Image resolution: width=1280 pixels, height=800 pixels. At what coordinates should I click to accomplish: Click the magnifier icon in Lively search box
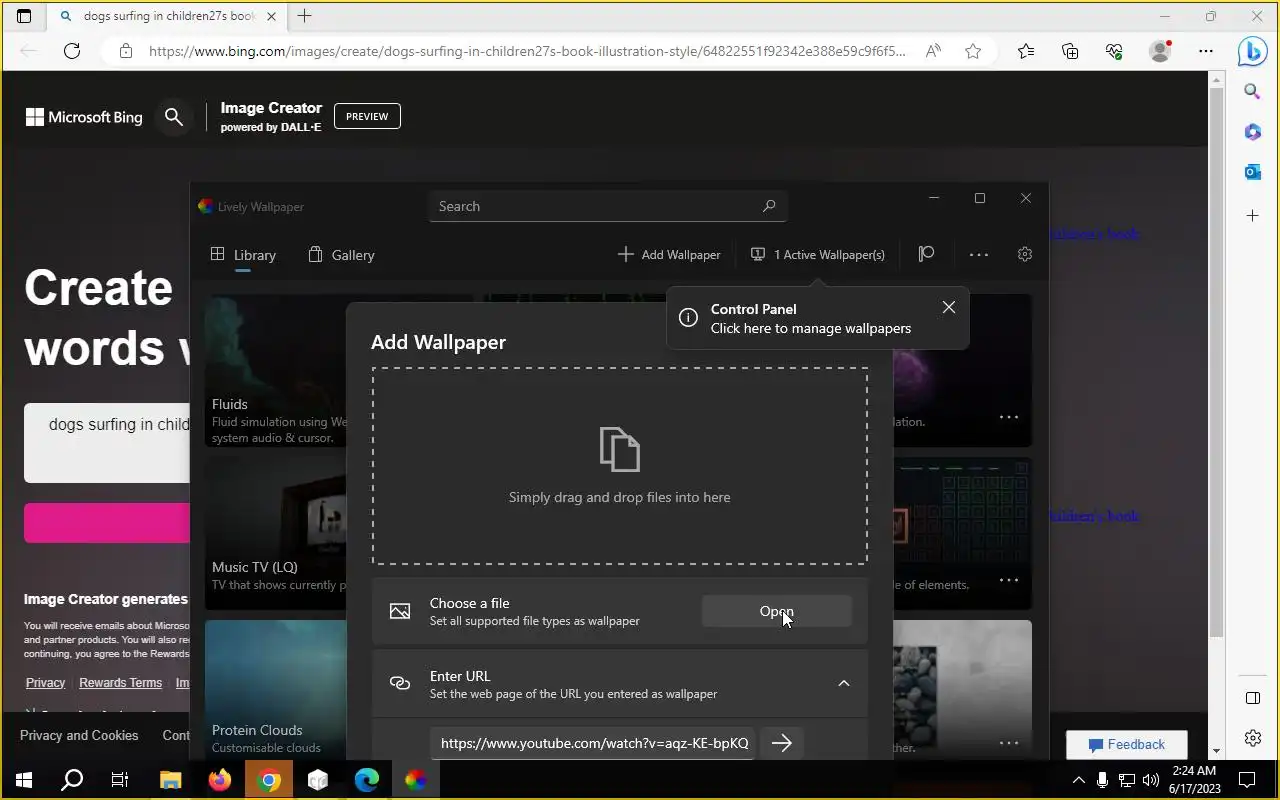[769, 206]
